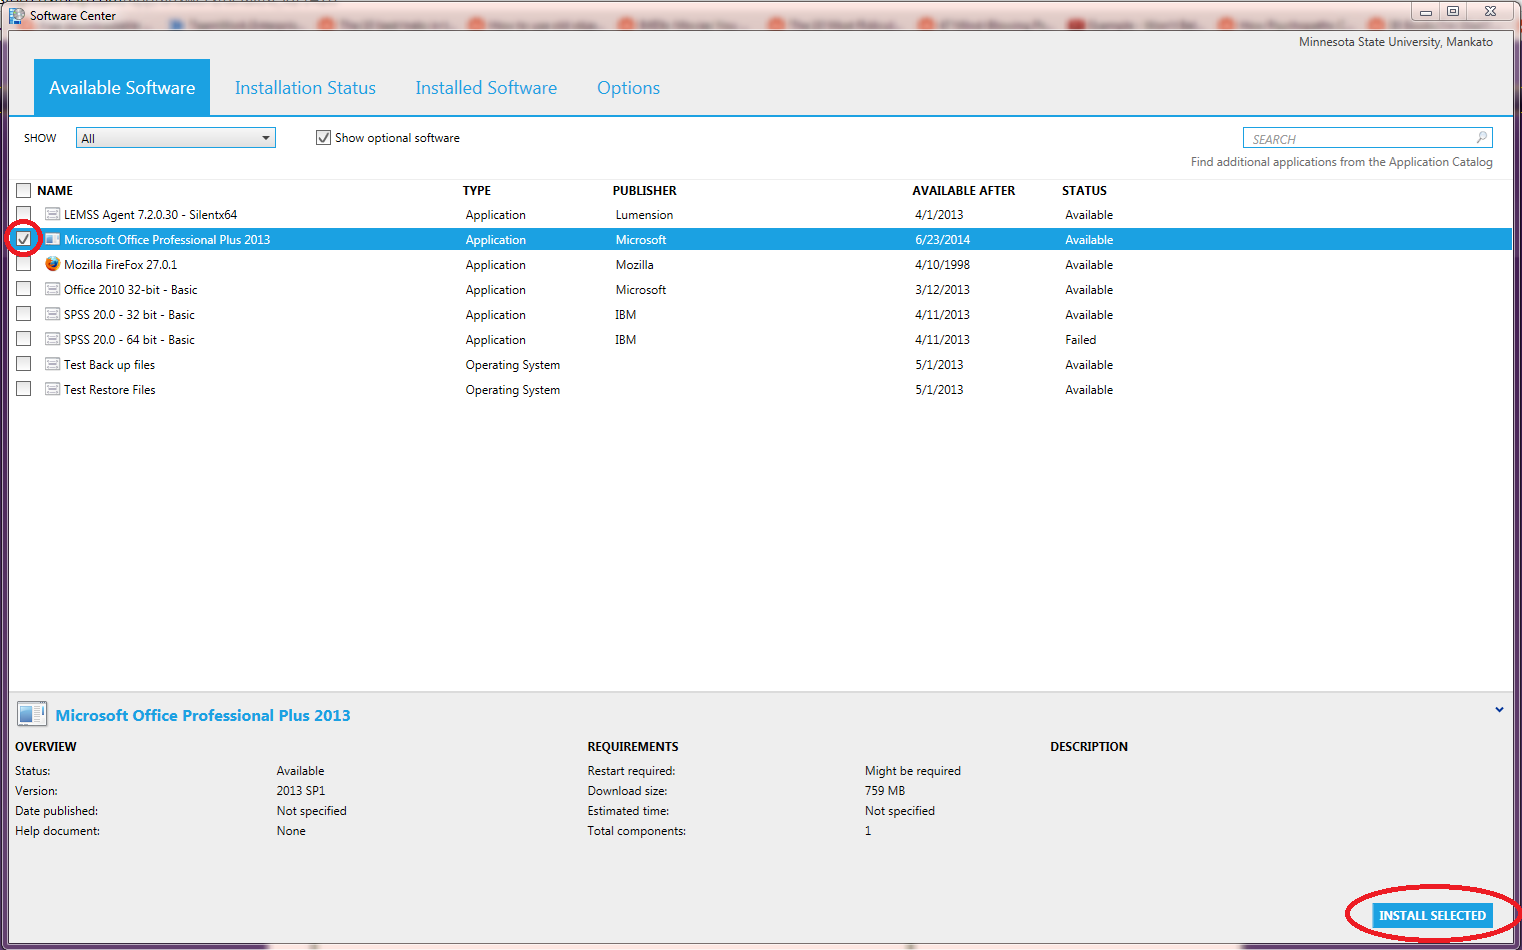Click the Software Center title bar icon

click(x=16, y=15)
